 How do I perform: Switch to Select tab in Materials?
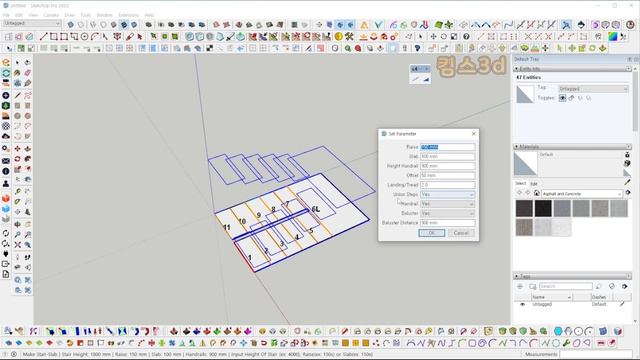click(520, 183)
